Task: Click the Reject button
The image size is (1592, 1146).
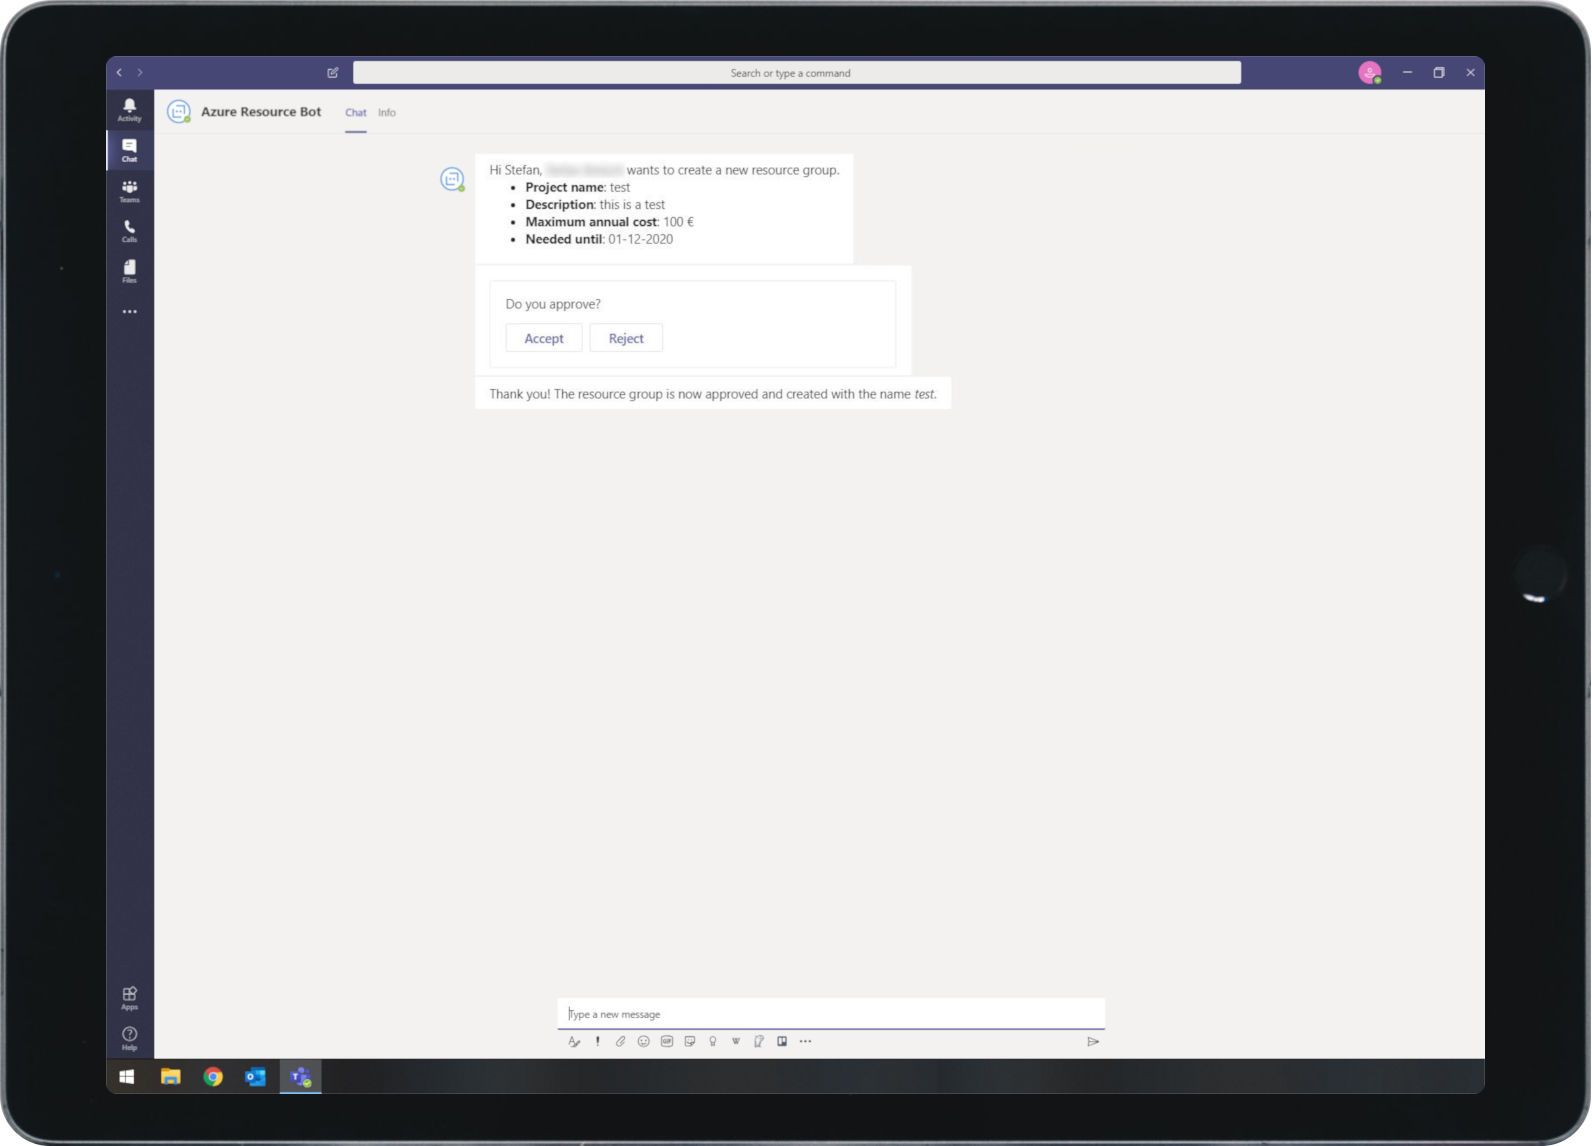Action: [626, 338]
